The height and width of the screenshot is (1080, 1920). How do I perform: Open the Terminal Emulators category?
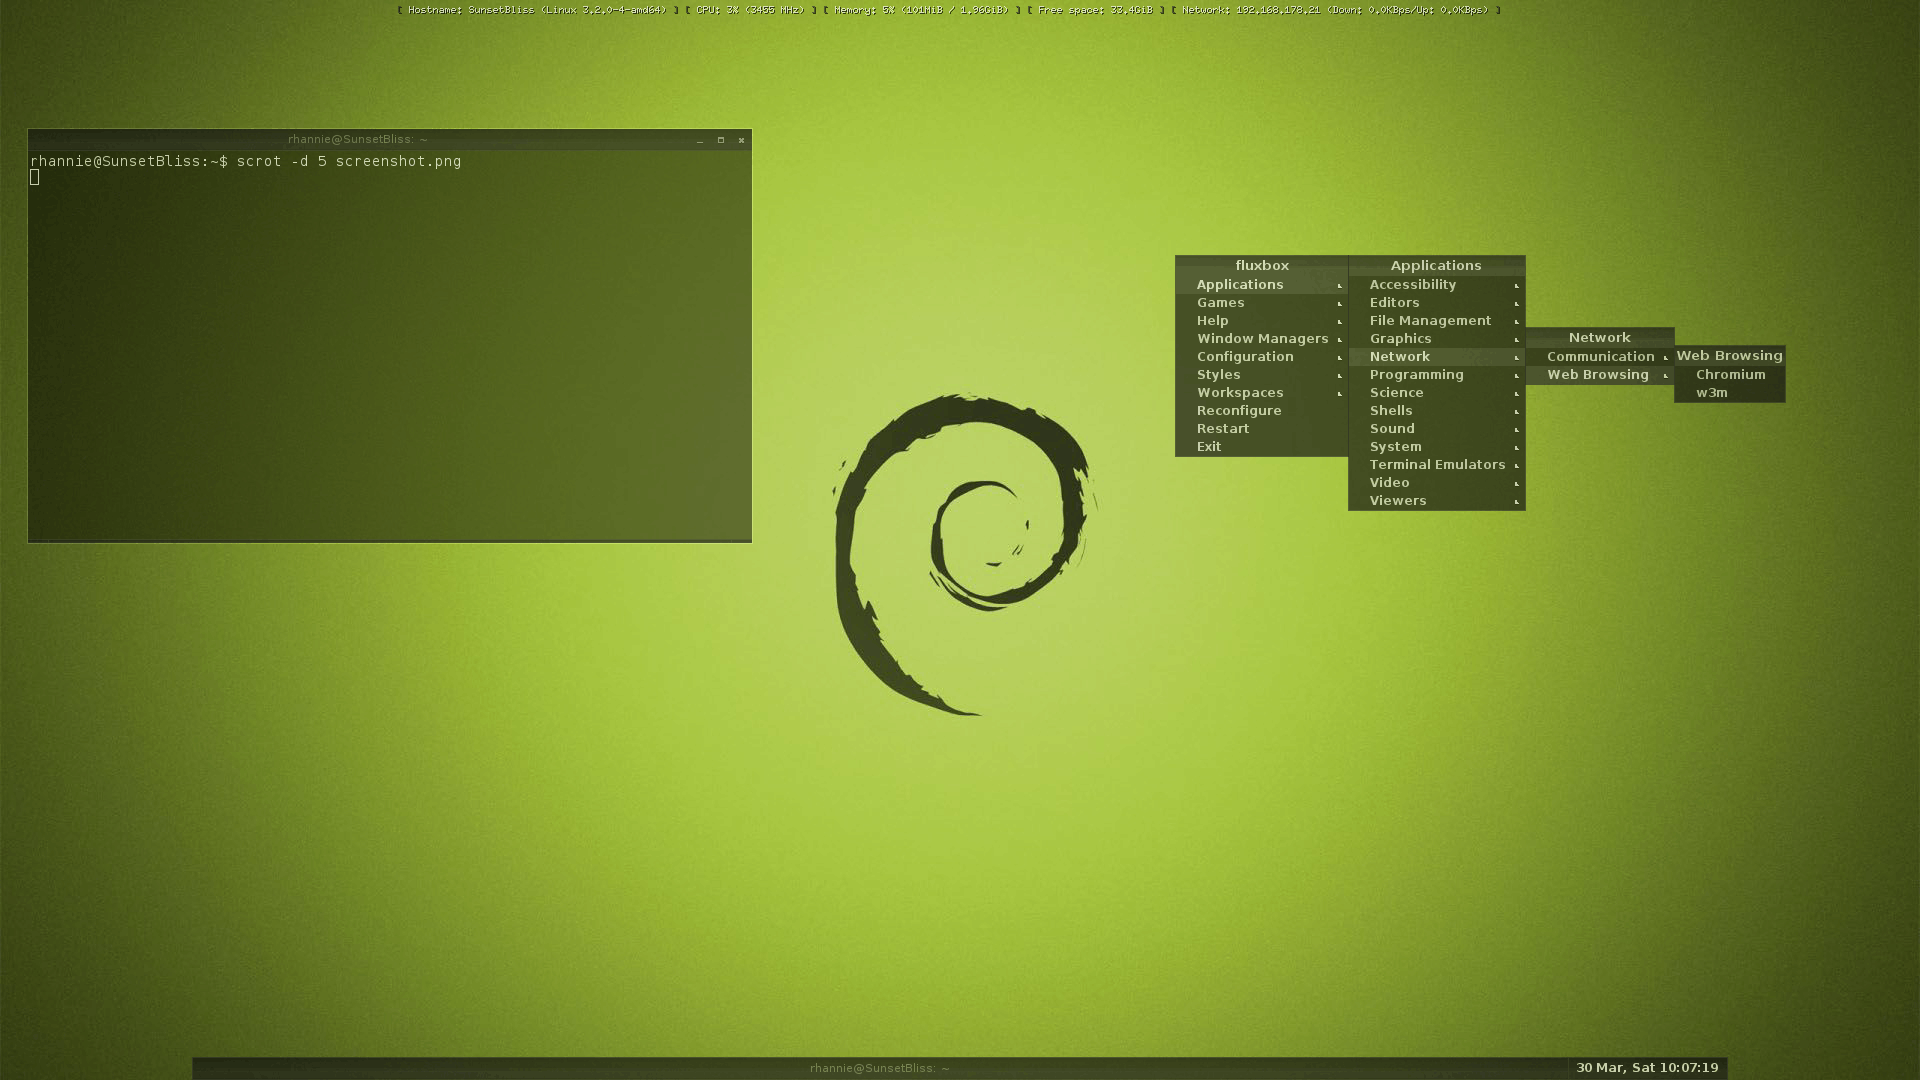(x=1437, y=465)
